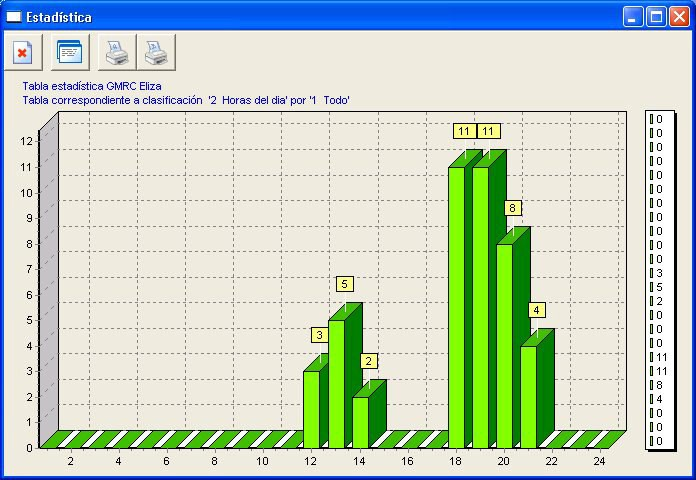
Task: Click the horizontal axis label '10'
Action: click(262, 461)
